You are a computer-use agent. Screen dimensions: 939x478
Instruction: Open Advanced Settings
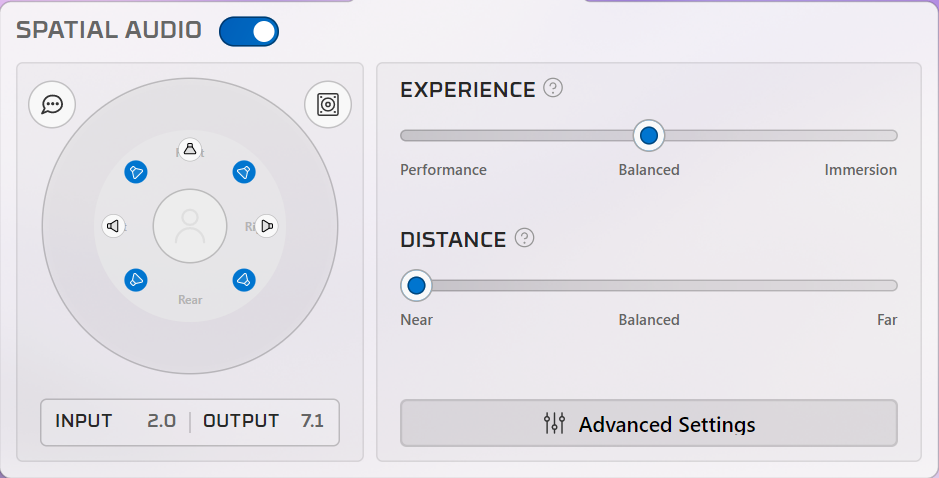(649, 423)
